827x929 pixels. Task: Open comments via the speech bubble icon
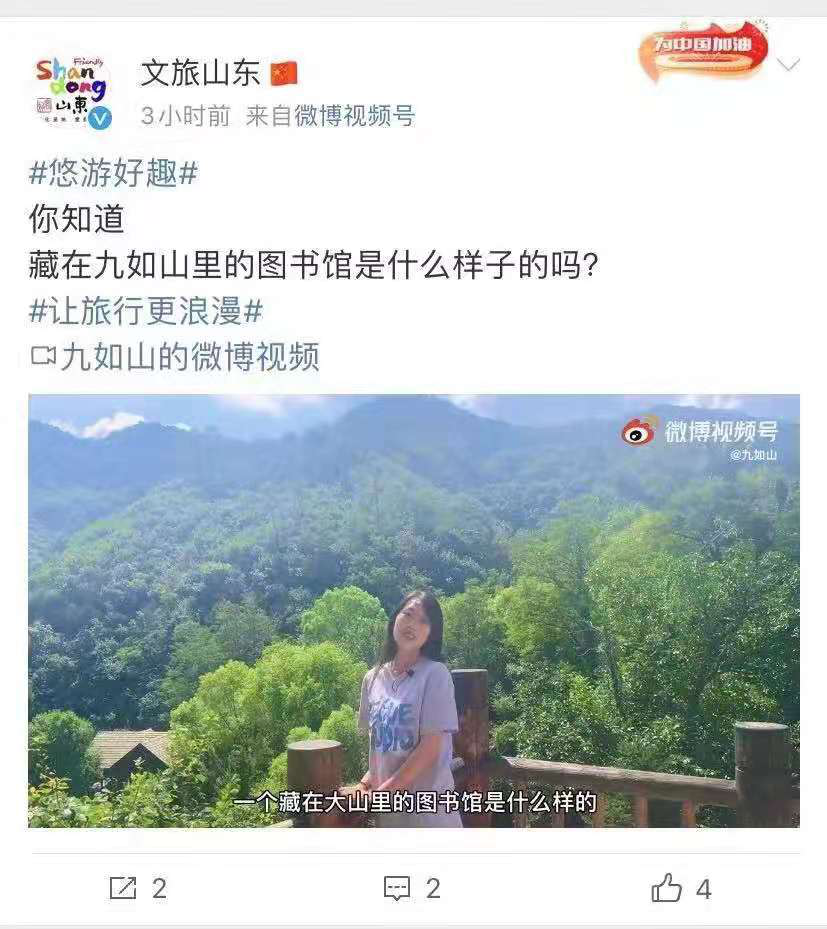(x=397, y=889)
